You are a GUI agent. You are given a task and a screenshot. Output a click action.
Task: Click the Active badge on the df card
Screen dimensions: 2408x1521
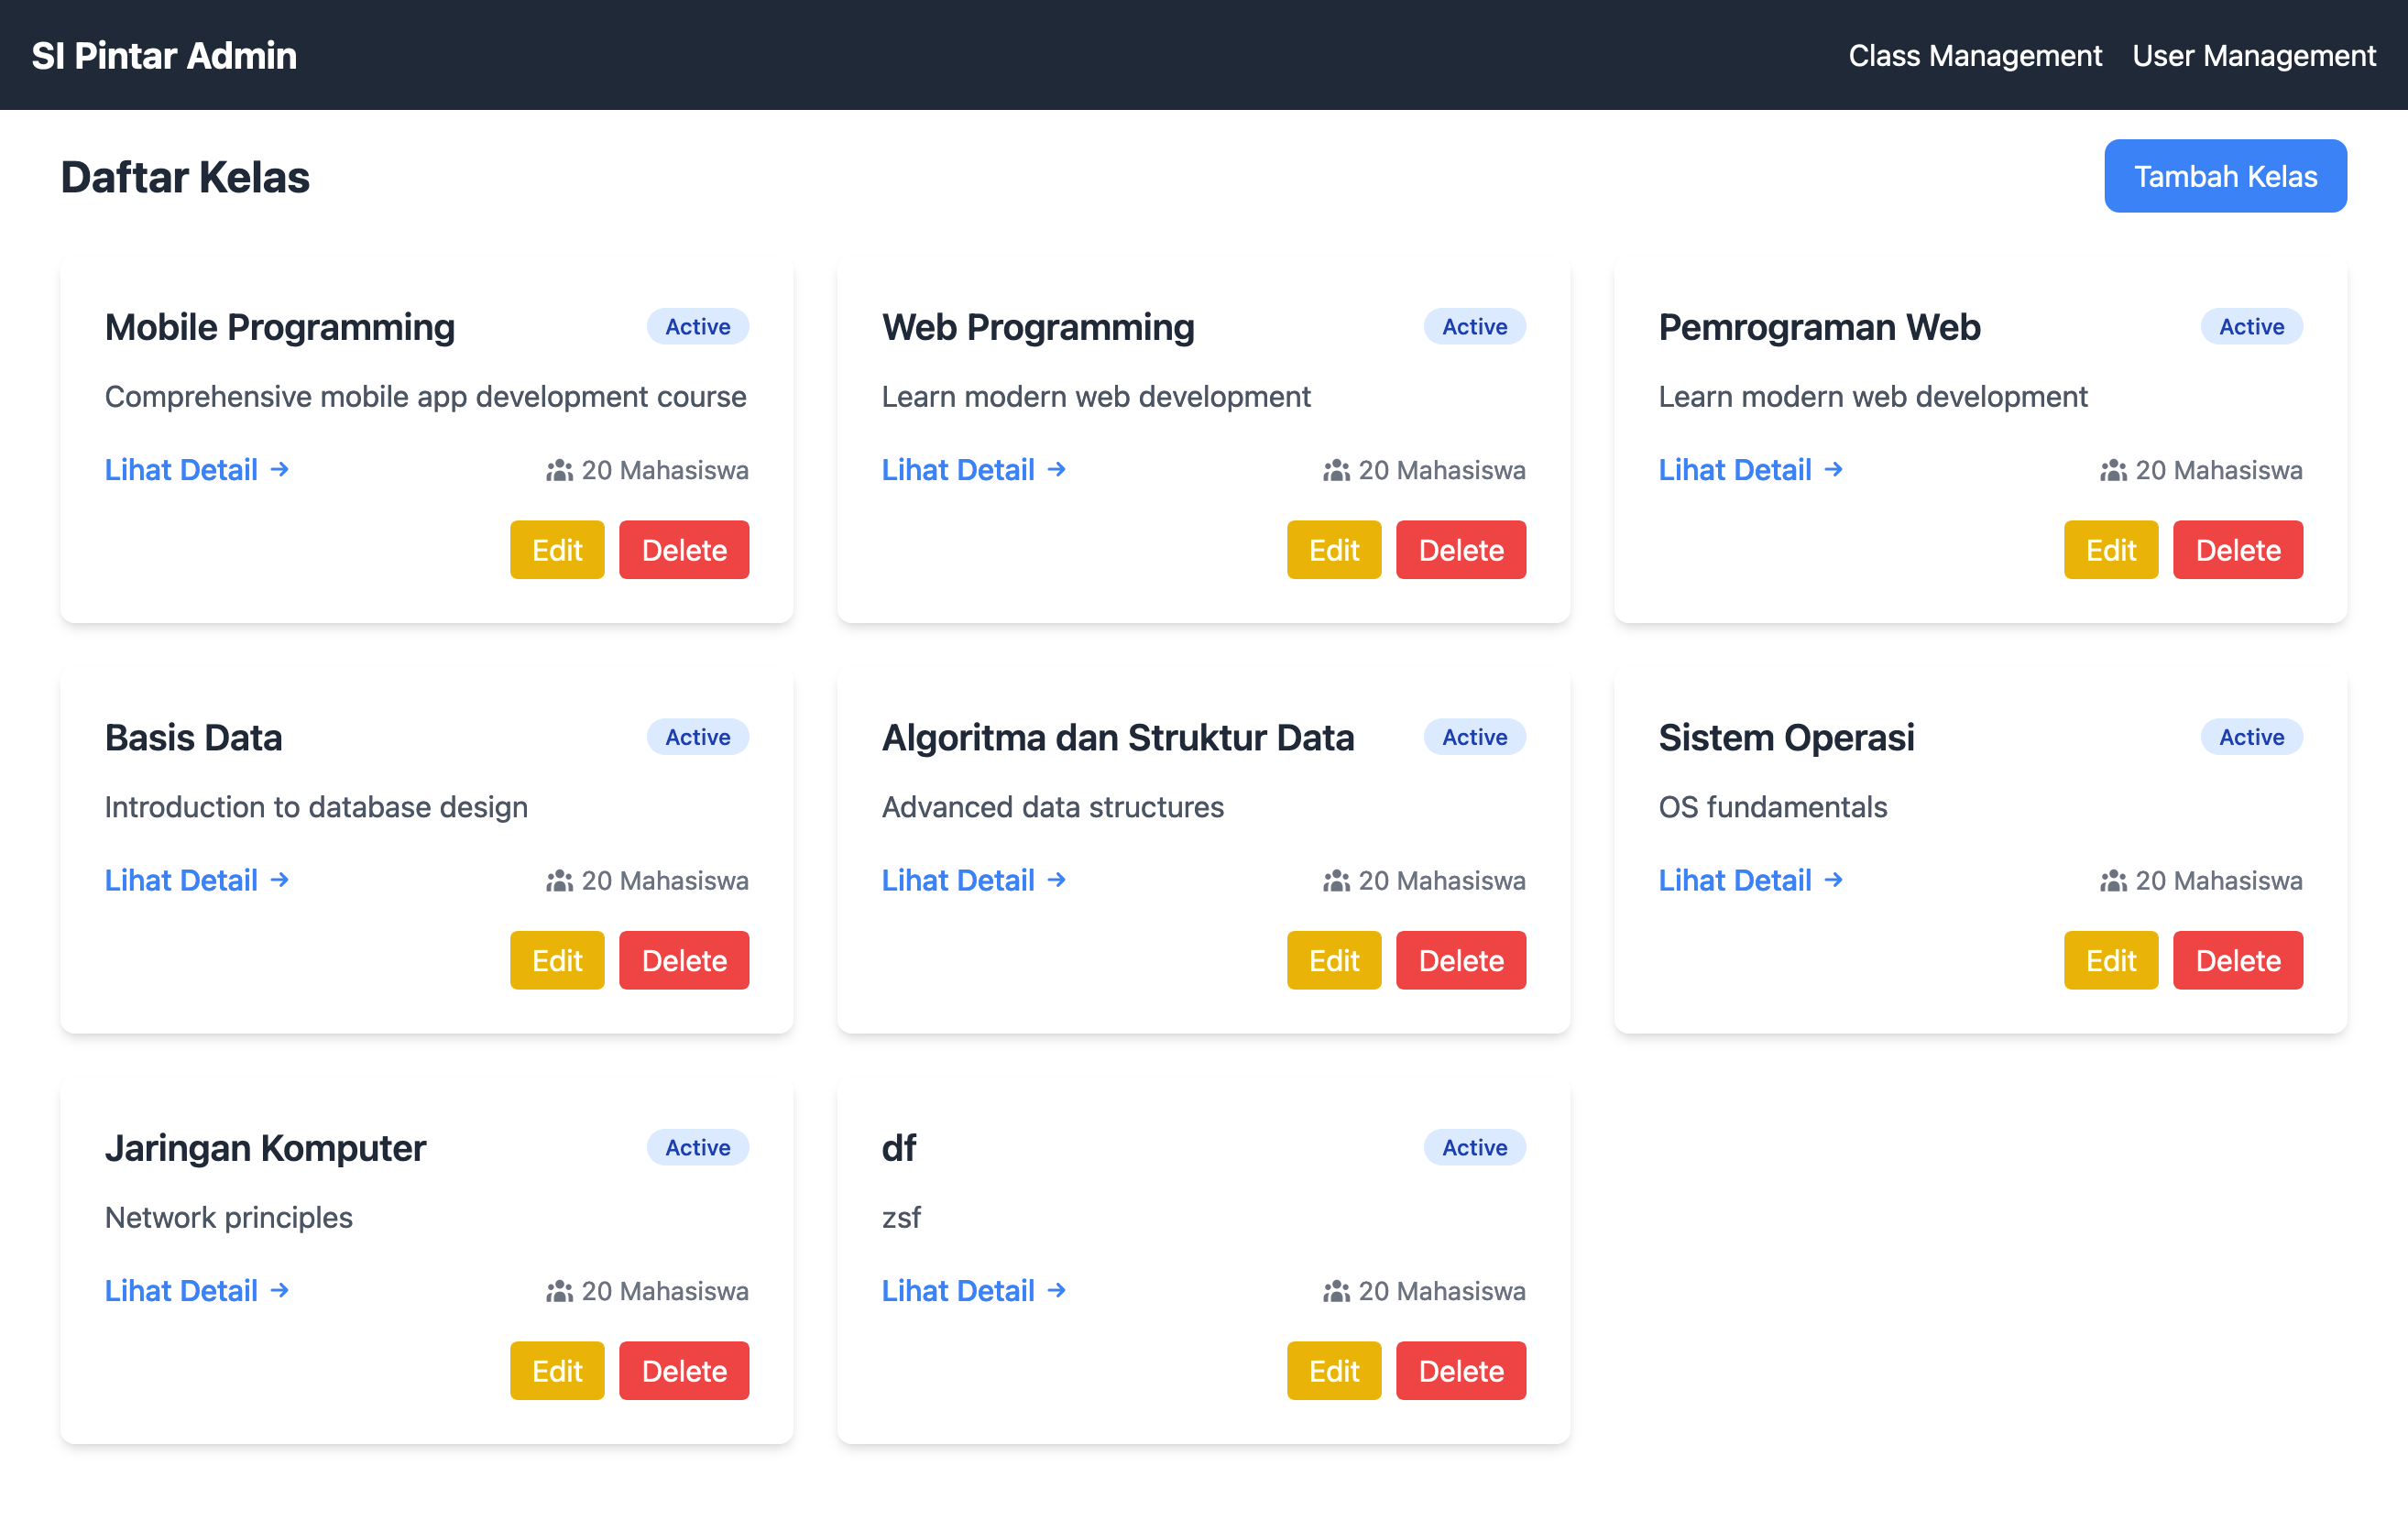click(1474, 1147)
